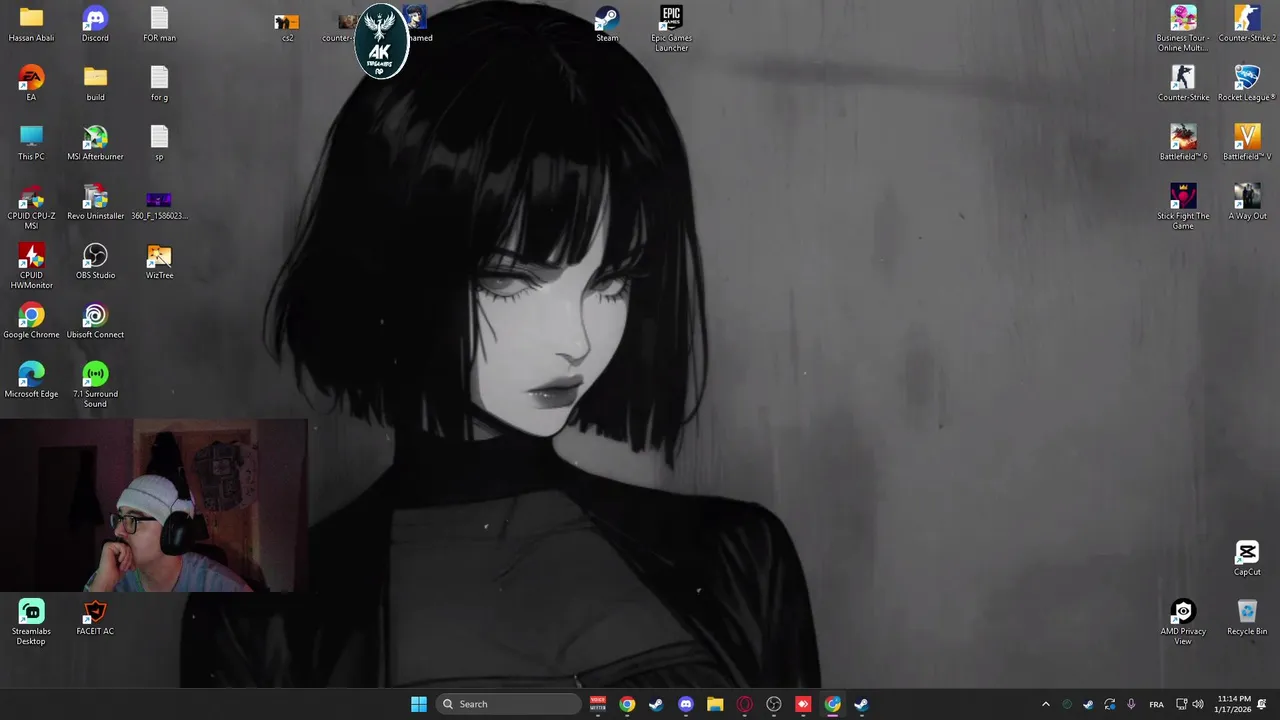Launch Business Tour Online Multiplayer shortcut
Viewport: 1280px width, 720px height.
(1183, 29)
